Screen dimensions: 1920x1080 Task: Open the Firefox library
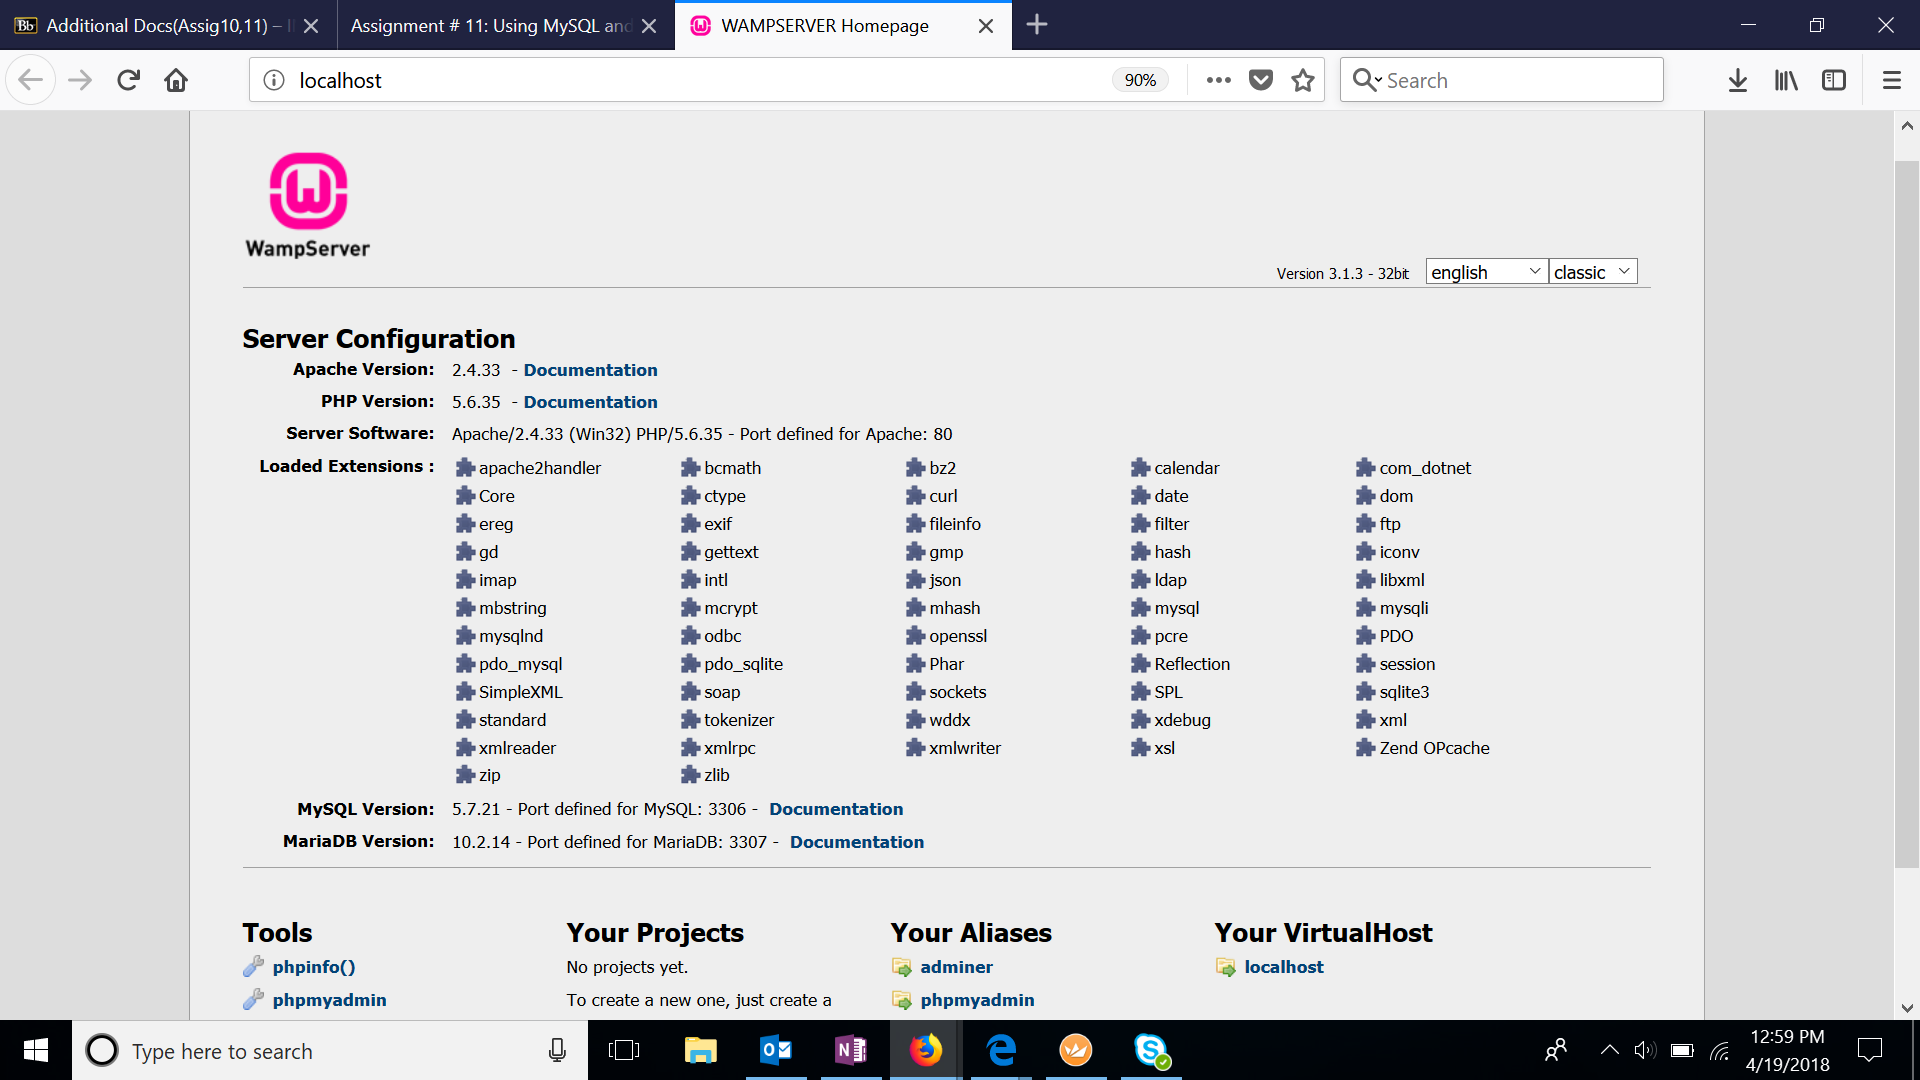point(1786,80)
